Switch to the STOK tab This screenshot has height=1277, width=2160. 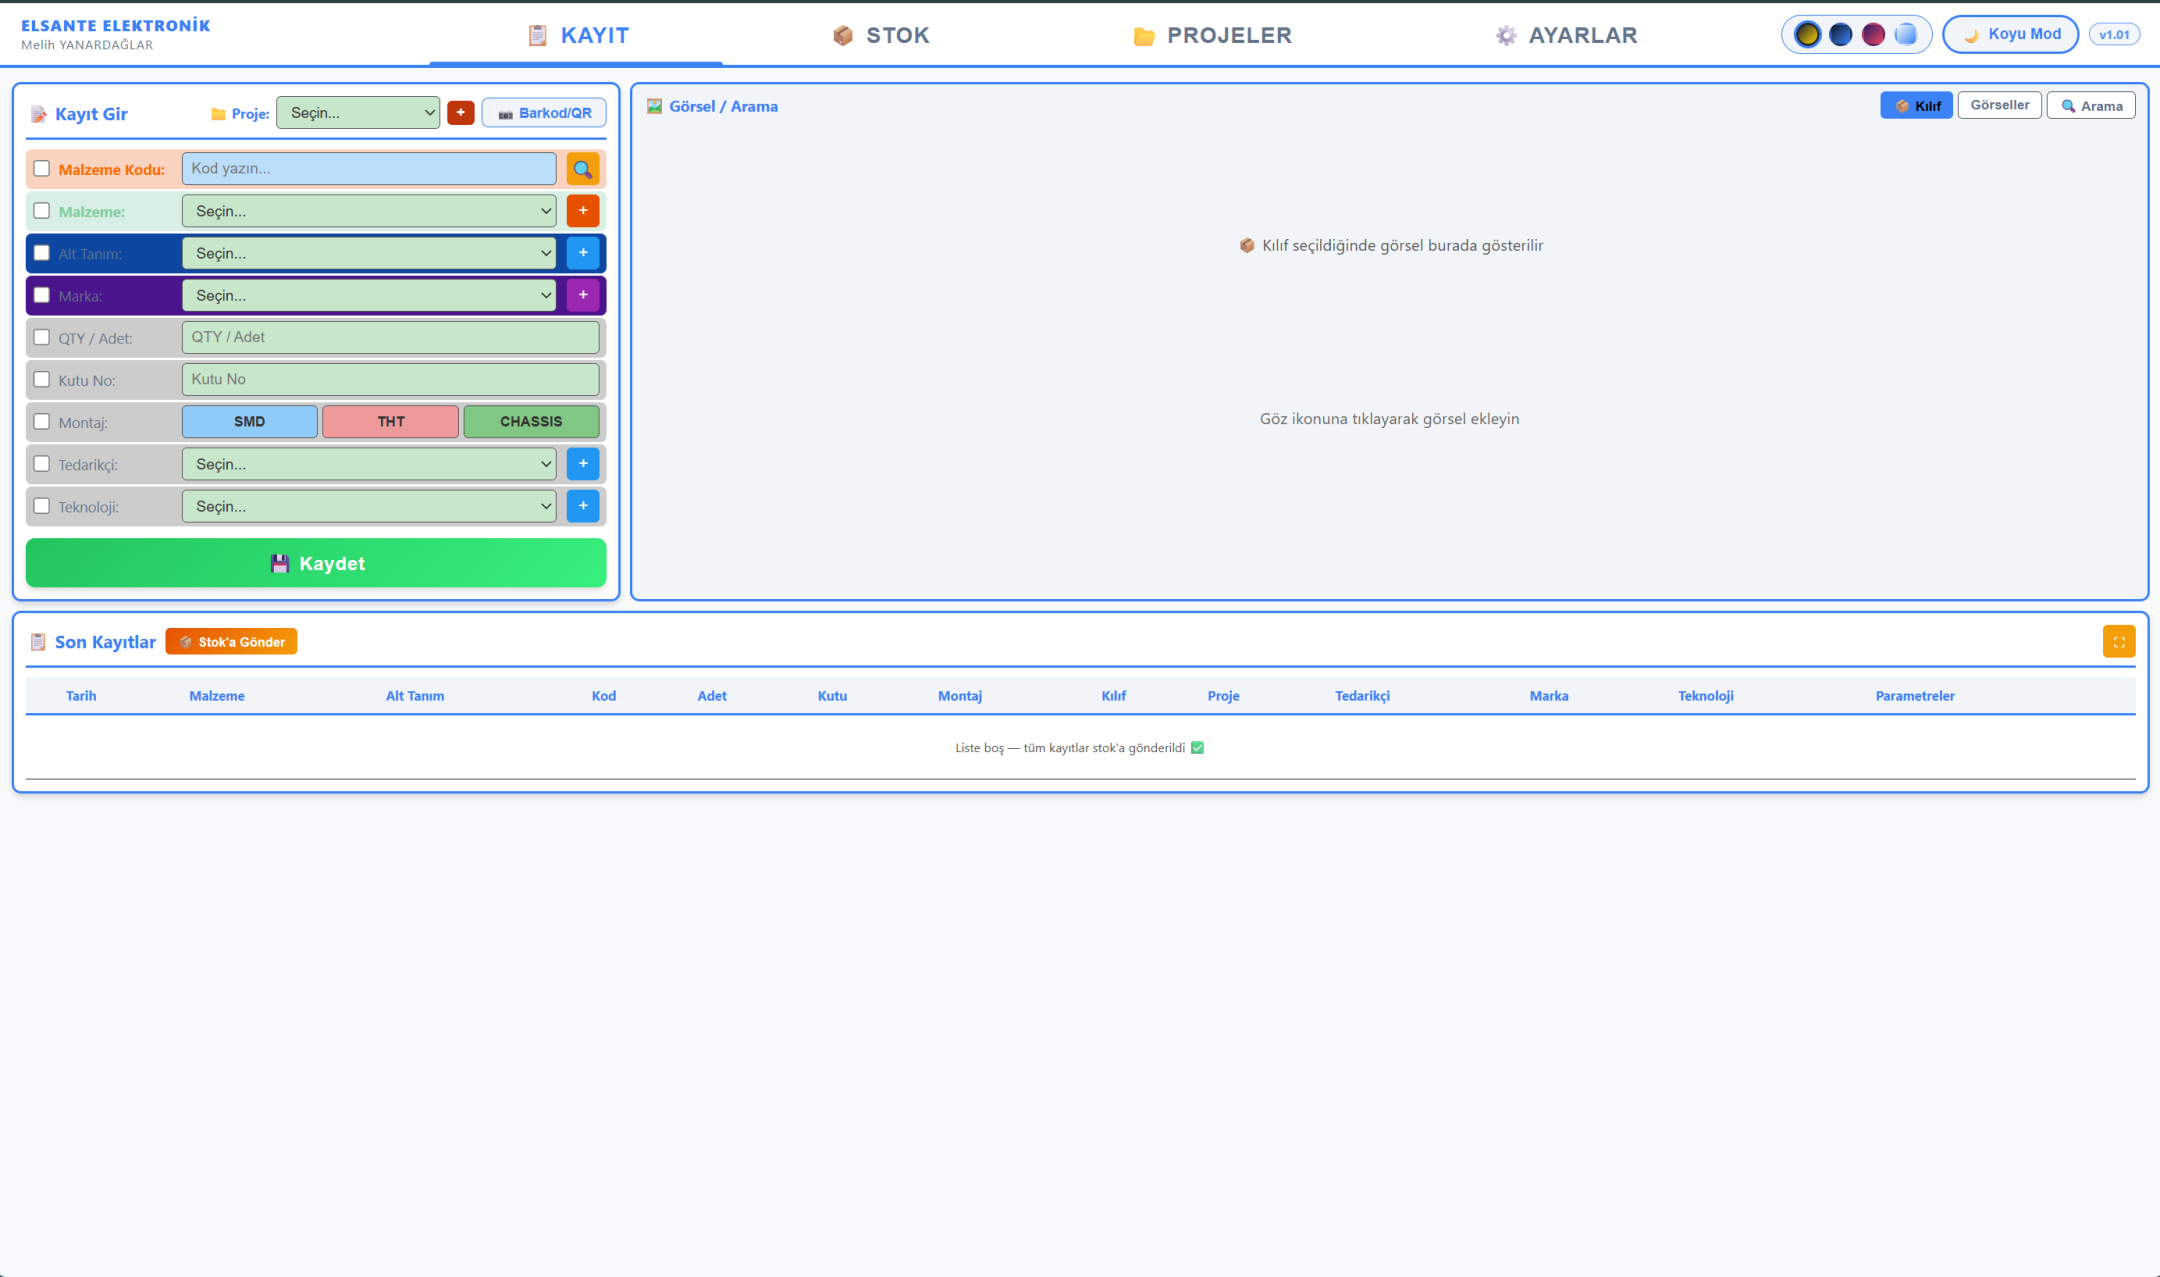tap(881, 36)
